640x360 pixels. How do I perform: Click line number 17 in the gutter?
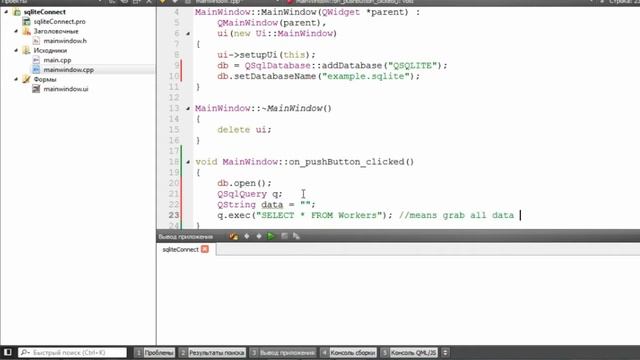pos(174,151)
